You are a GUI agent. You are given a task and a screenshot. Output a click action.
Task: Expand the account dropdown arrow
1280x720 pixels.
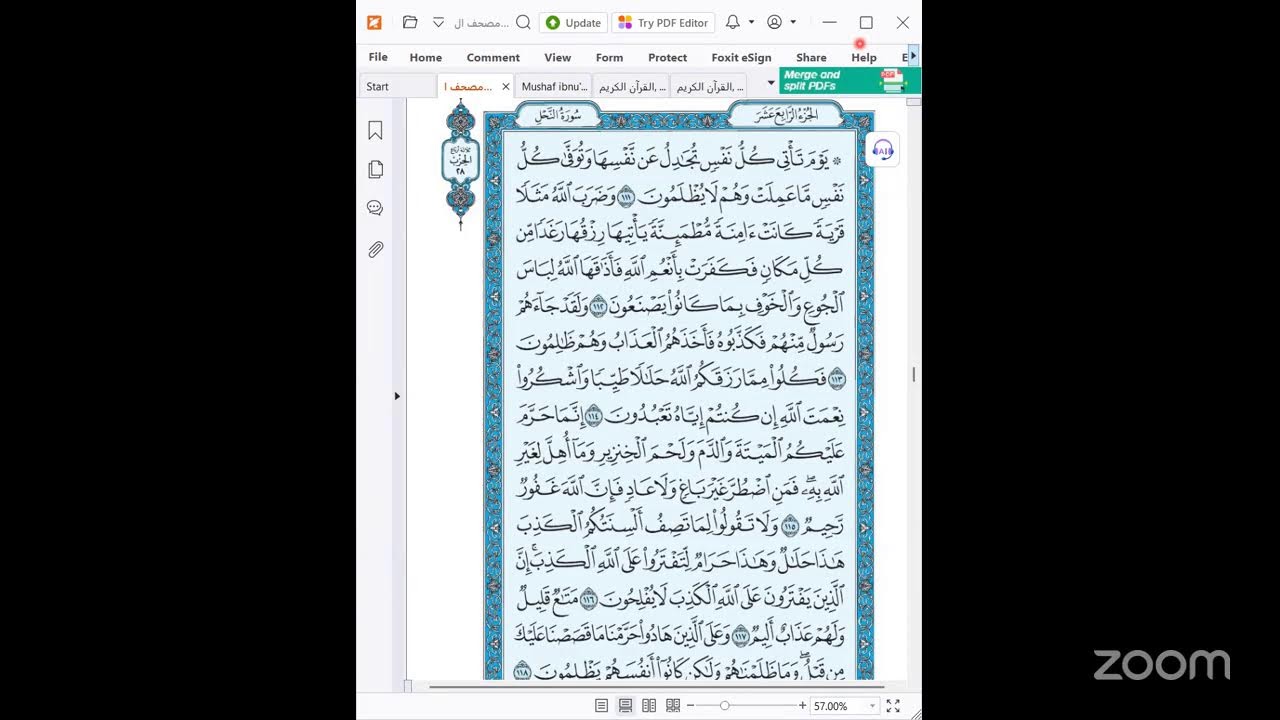pyautogui.click(x=793, y=22)
